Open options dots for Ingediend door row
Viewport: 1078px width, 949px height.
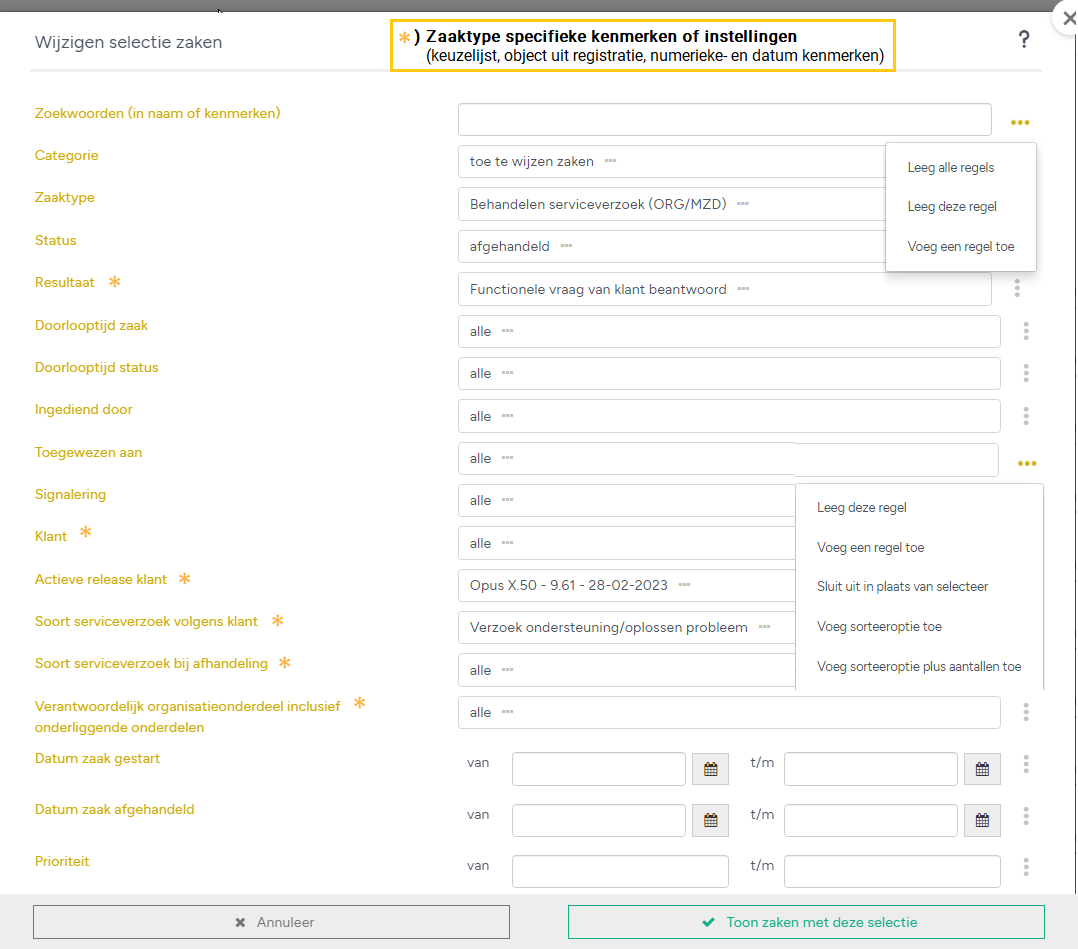click(x=1026, y=415)
